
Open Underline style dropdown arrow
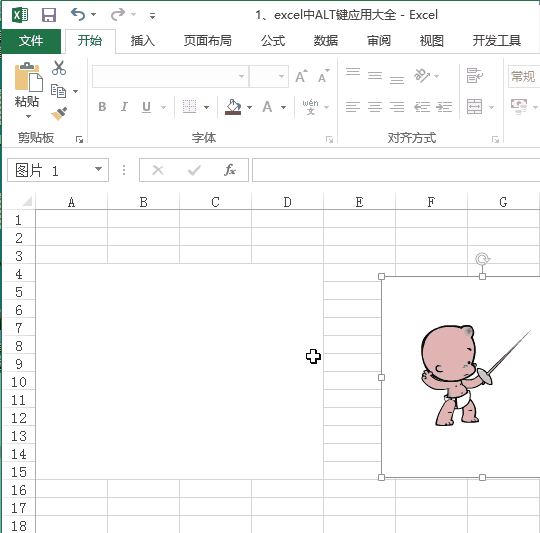tap(163, 107)
